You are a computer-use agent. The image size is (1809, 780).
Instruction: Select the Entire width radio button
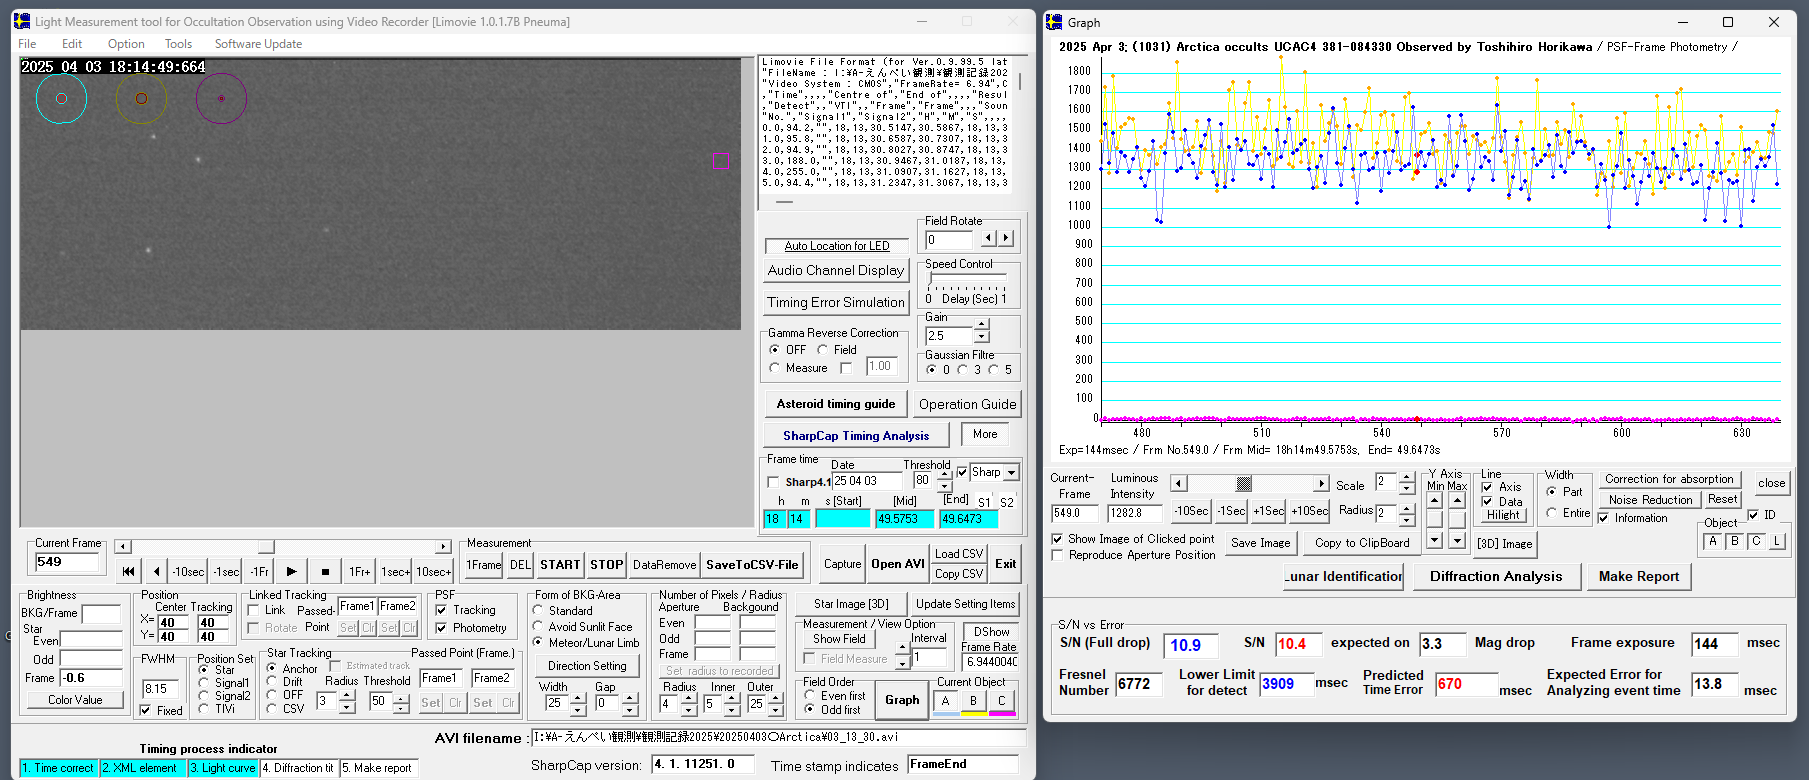click(x=1552, y=513)
